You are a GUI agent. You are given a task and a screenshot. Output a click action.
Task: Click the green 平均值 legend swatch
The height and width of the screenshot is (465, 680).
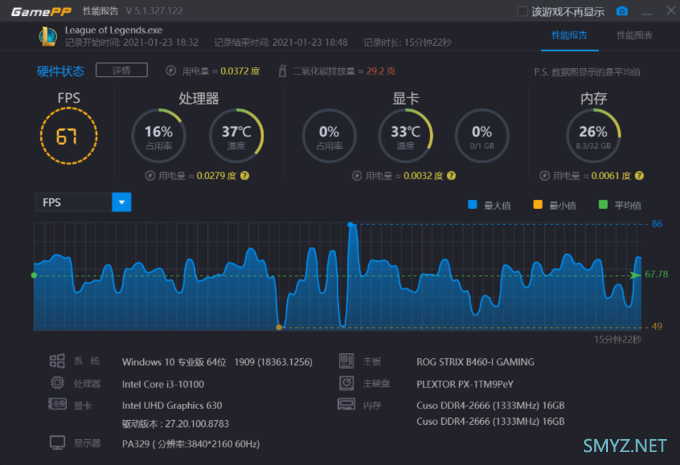tap(603, 205)
